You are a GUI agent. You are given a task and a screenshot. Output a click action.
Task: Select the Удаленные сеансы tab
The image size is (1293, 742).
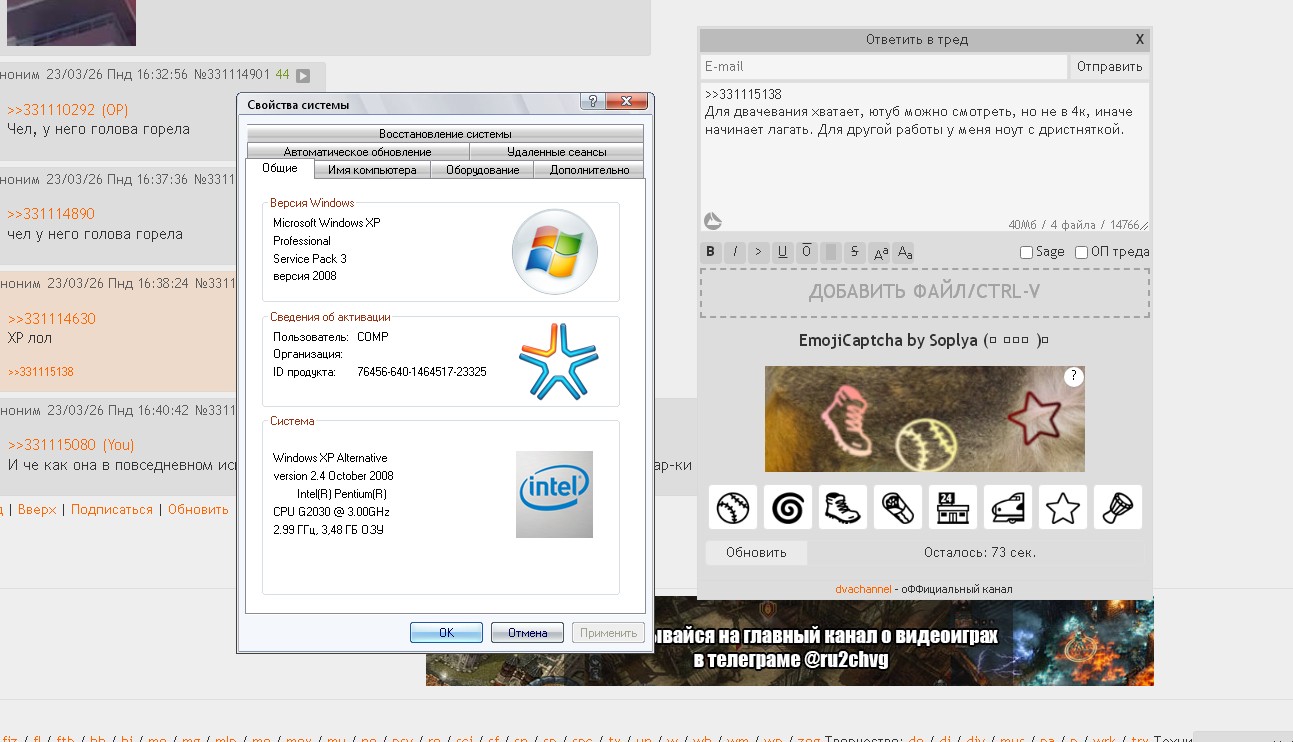click(556, 152)
